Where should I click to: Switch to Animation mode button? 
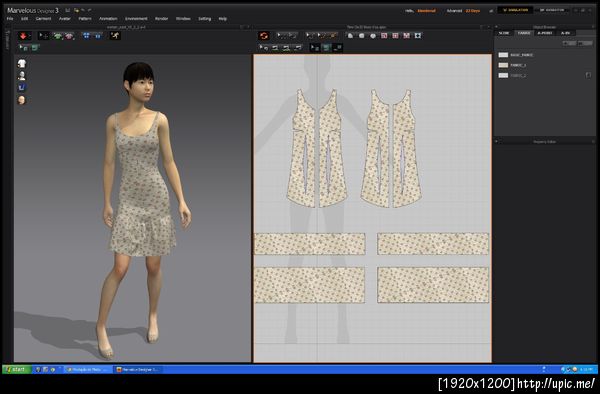pos(552,10)
